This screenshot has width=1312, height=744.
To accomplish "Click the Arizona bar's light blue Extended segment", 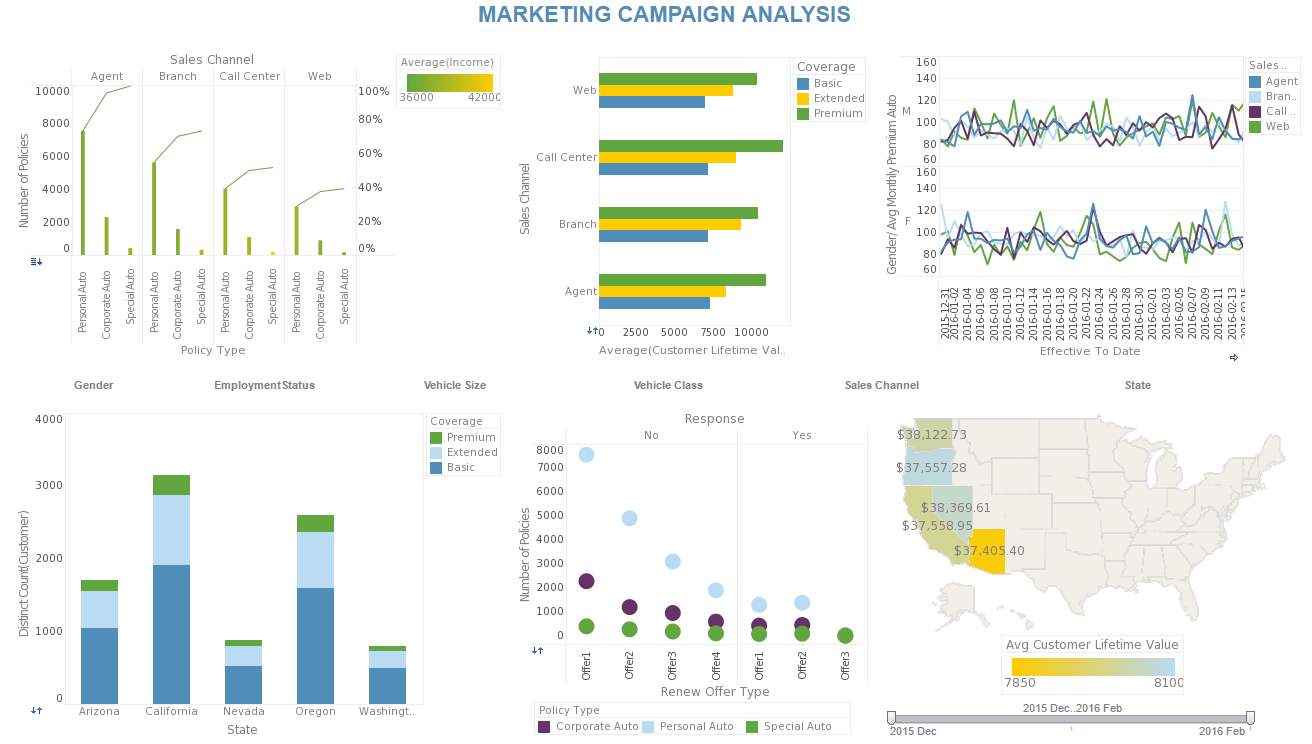I will [99, 609].
